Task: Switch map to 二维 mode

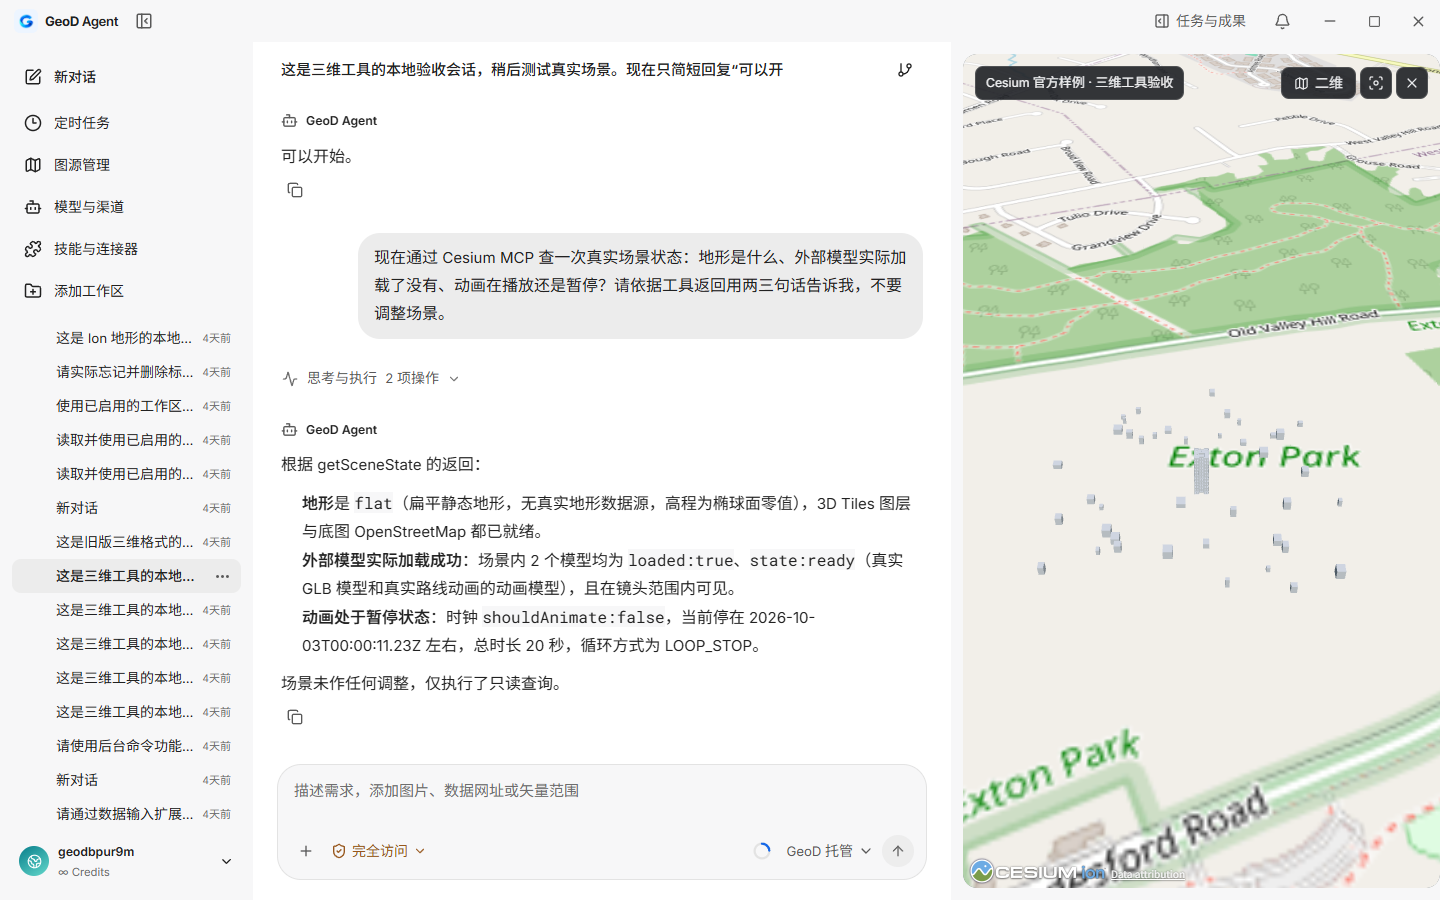Action: [x=1318, y=83]
